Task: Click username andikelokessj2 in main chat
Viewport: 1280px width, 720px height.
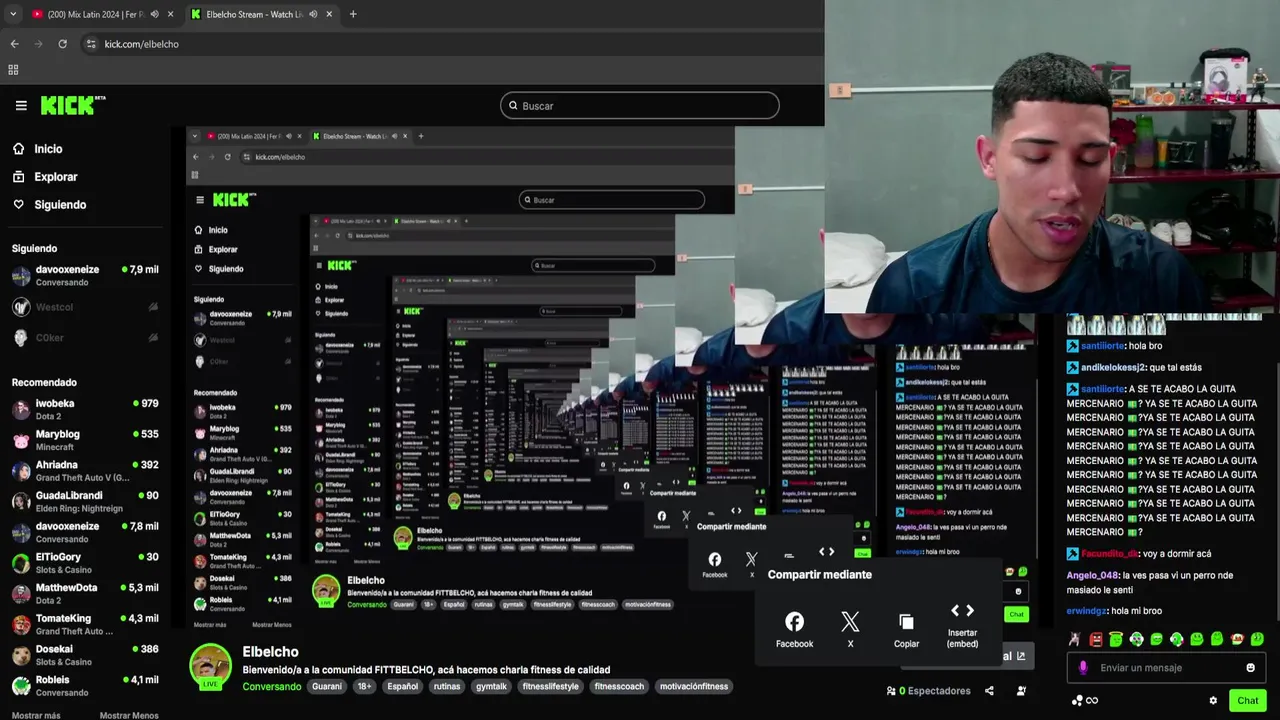Action: [1113, 367]
